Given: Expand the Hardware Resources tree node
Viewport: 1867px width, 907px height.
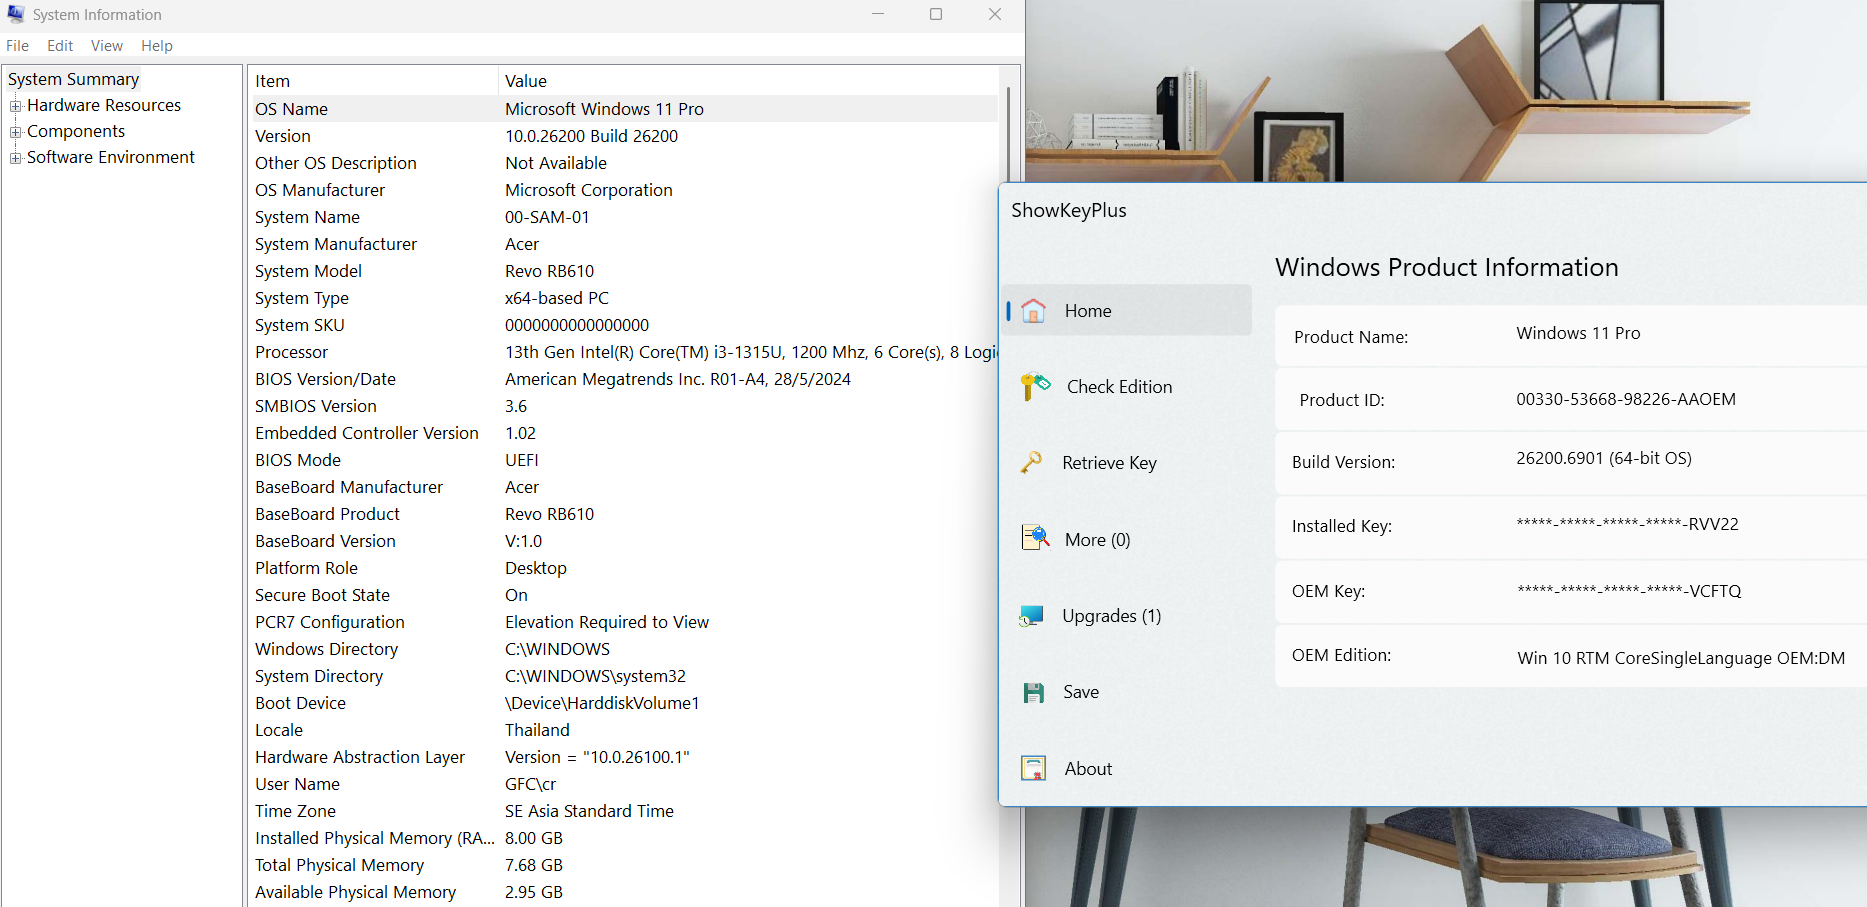Looking at the screenshot, I should tap(15, 106).
